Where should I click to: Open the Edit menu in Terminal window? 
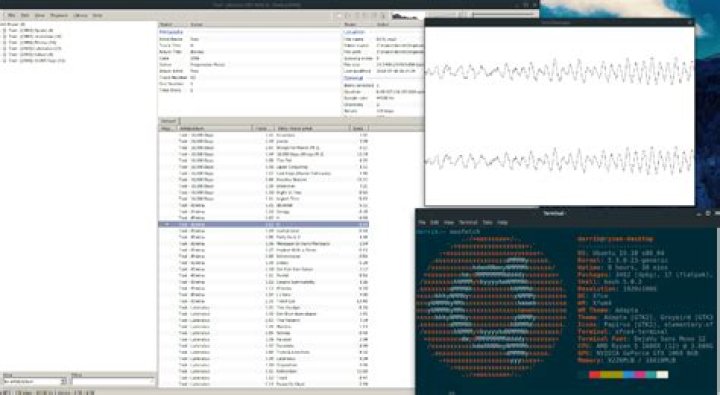[x=434, y=222]
